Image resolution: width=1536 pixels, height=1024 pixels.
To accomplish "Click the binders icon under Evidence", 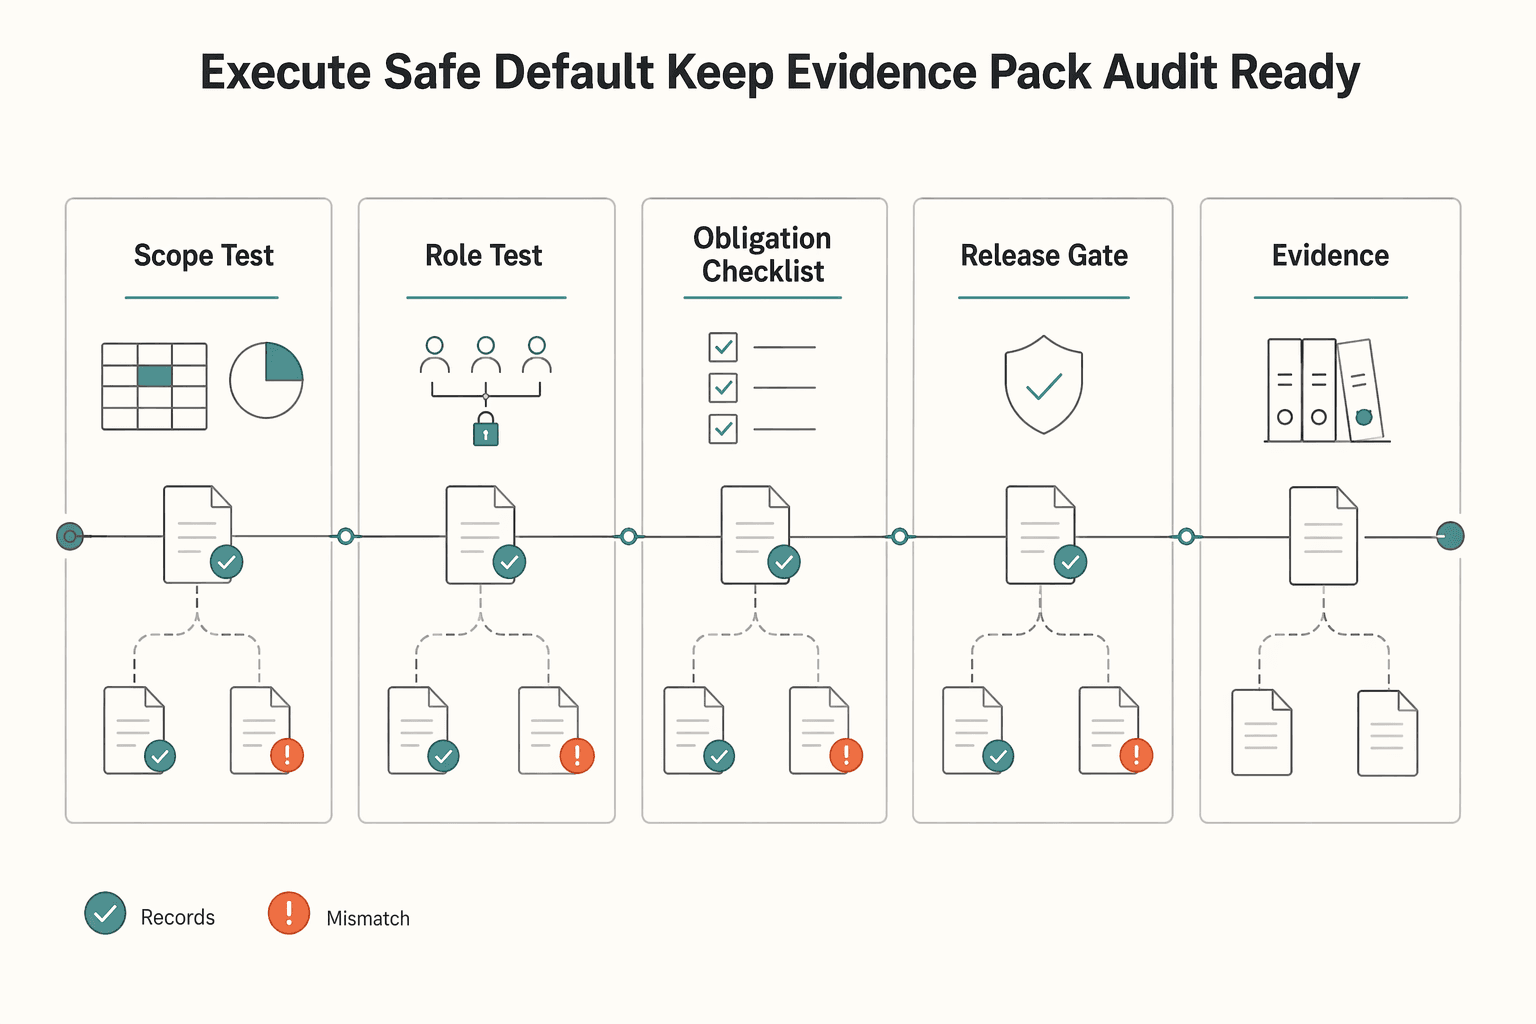I will click(x=1327, y=390).
